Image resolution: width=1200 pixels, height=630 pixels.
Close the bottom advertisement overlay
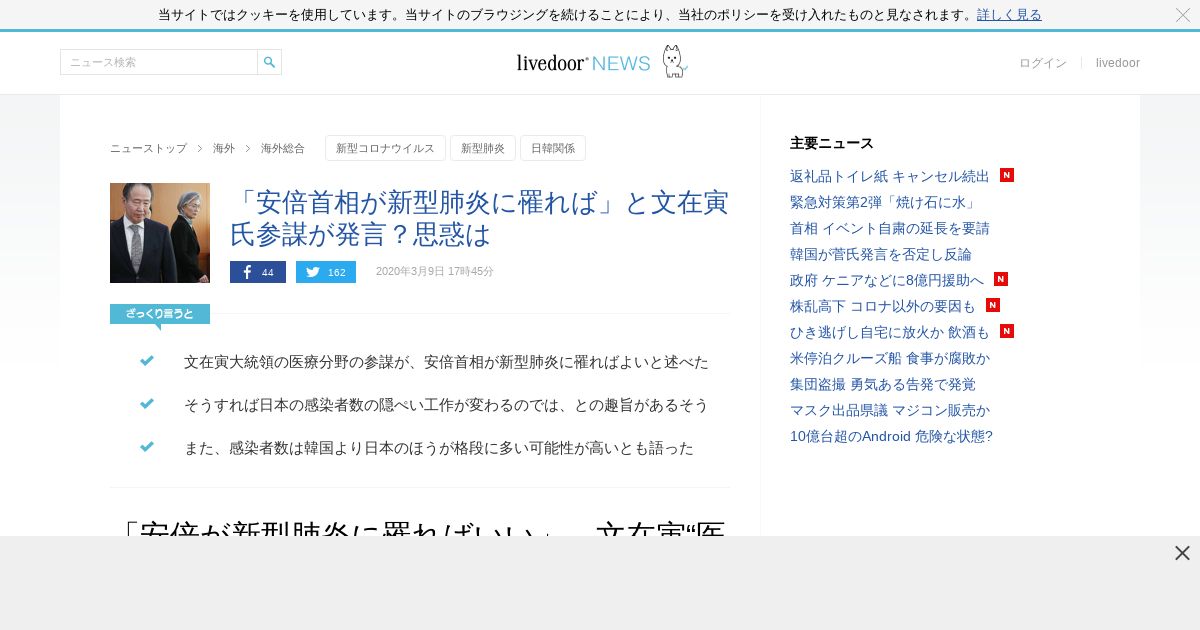click(x=1182, y=553)
